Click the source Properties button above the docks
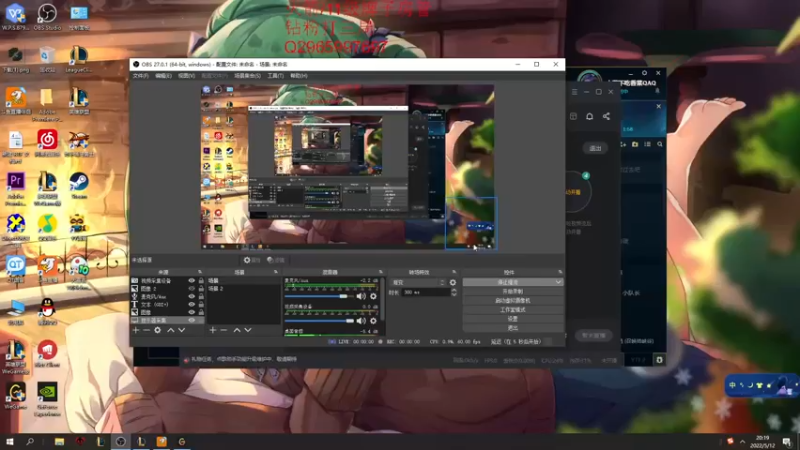The image size is (800, 450). pos(252,260)
